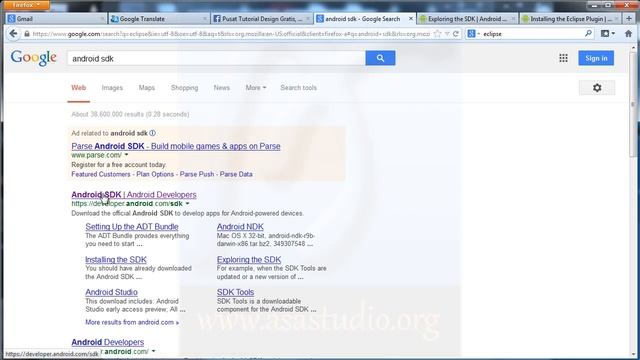Open the Android NDK link

click(240, 227)
